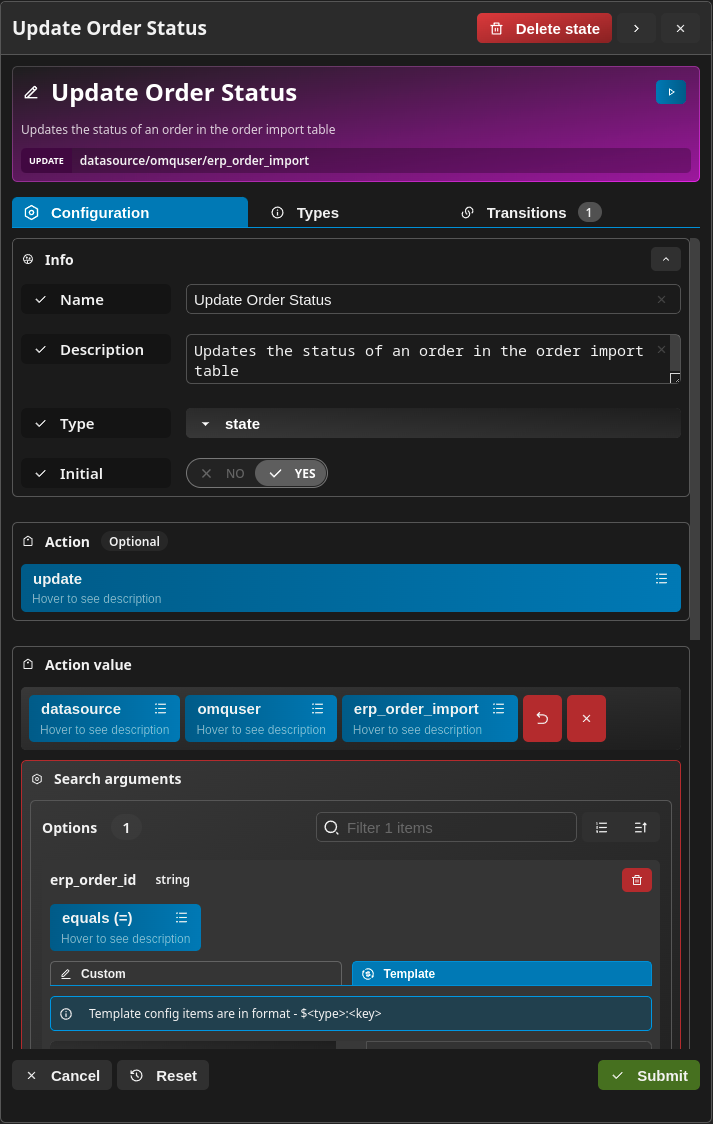Open the Type dropdown showing state

pyautogui.click(x=433, y=424)
